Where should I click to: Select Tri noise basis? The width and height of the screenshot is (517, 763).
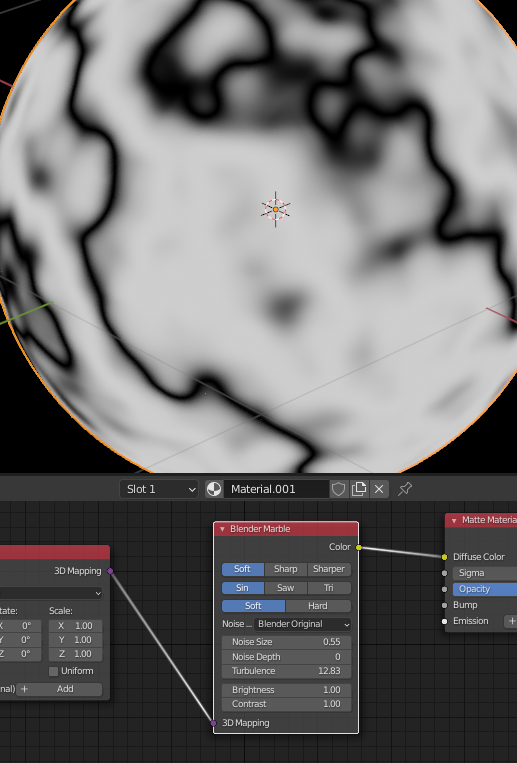point(329,588)
